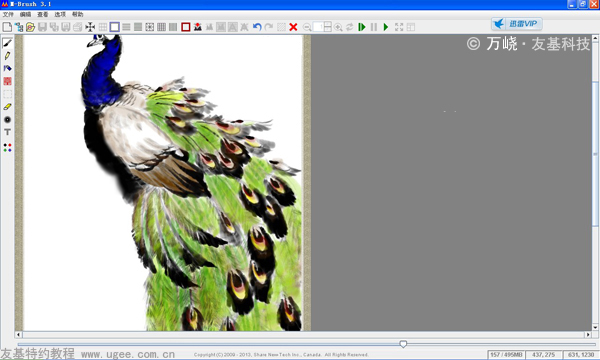
Task: Click the red seal stamp tool
Action: (7, 81)
